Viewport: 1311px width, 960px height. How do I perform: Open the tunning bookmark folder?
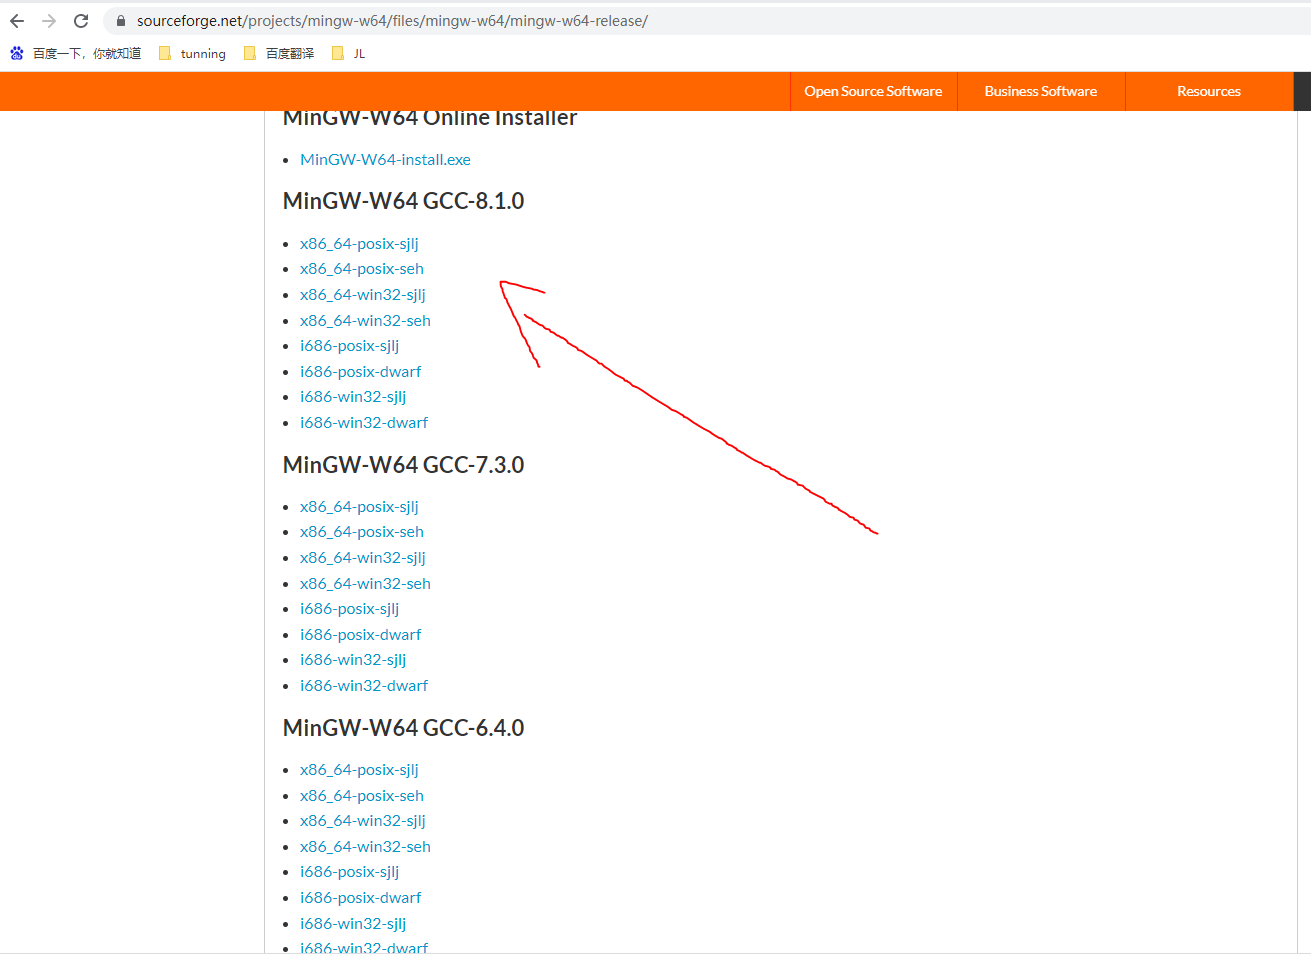click(193, 54)
